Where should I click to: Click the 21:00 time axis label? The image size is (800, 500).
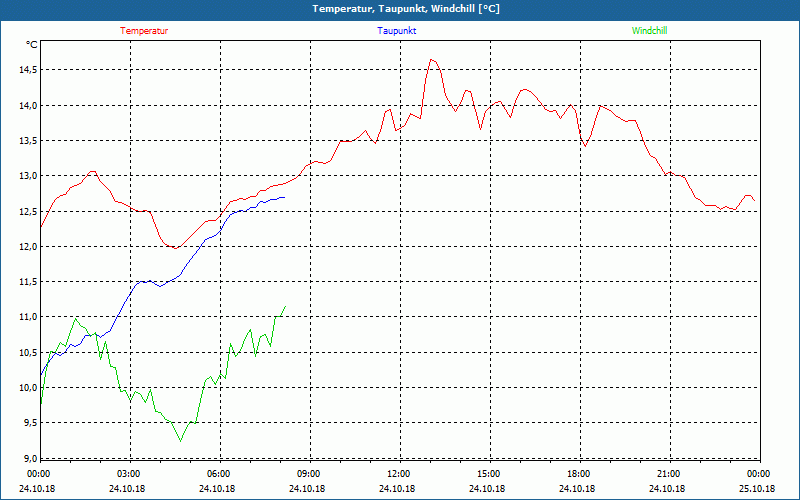670,474
